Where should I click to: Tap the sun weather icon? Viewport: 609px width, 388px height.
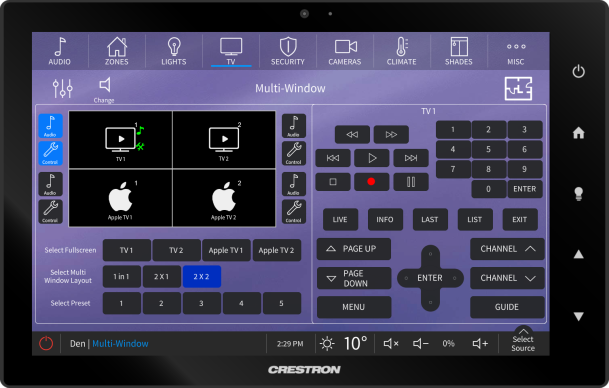[x=327, y=344]
